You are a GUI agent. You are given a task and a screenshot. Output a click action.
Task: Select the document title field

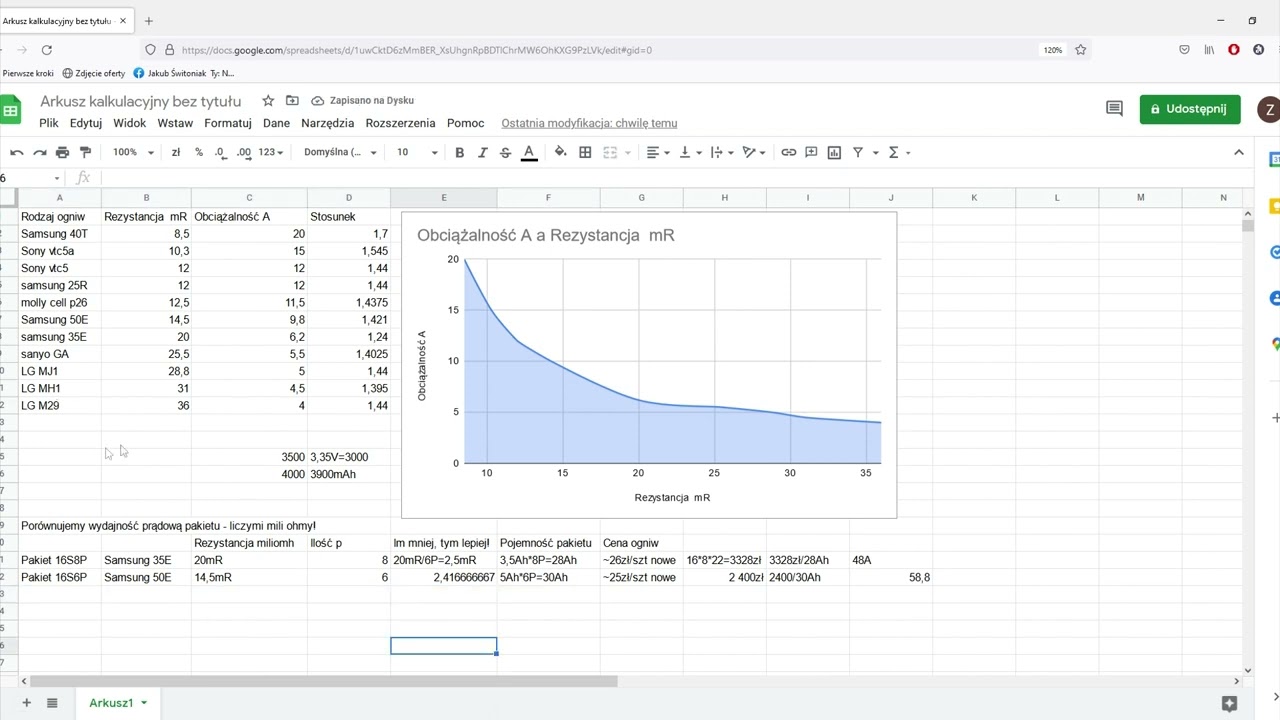pos(141,101)
